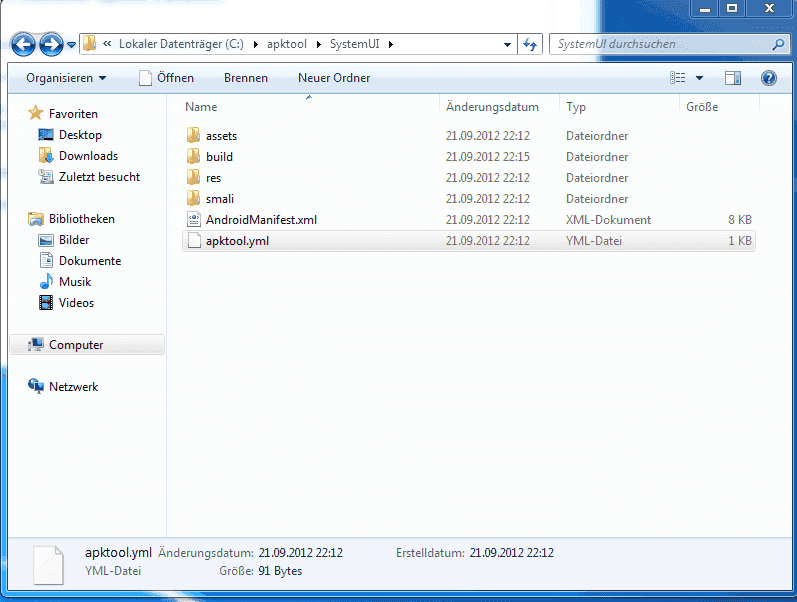797x602 pixels.
Task: Click the Netzwerk icon
Action: click(36, 386)
